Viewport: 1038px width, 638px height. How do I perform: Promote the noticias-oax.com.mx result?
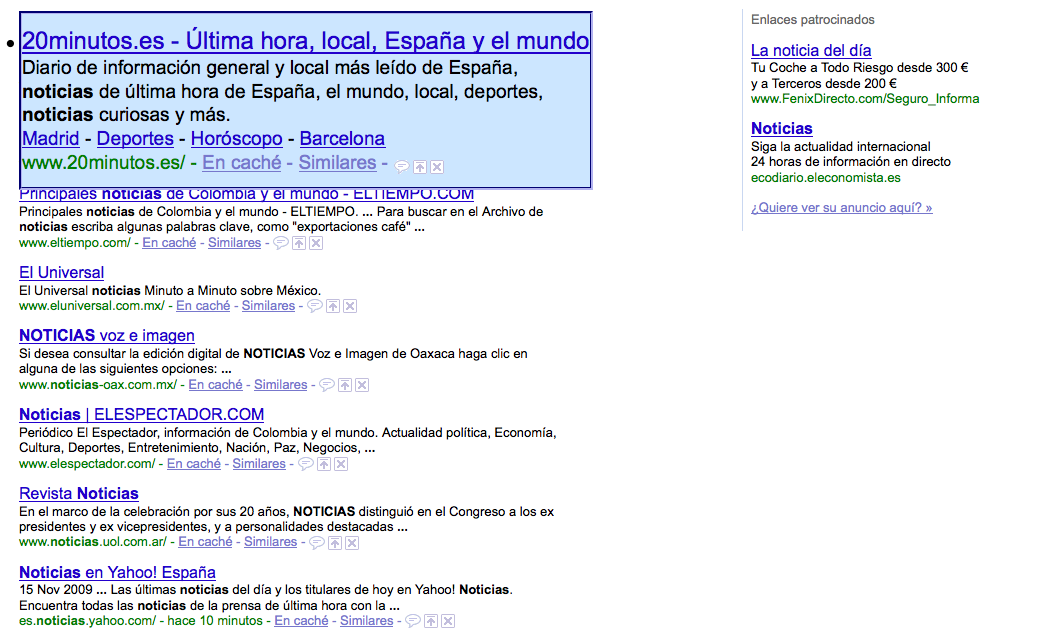(x=345, y=385)
